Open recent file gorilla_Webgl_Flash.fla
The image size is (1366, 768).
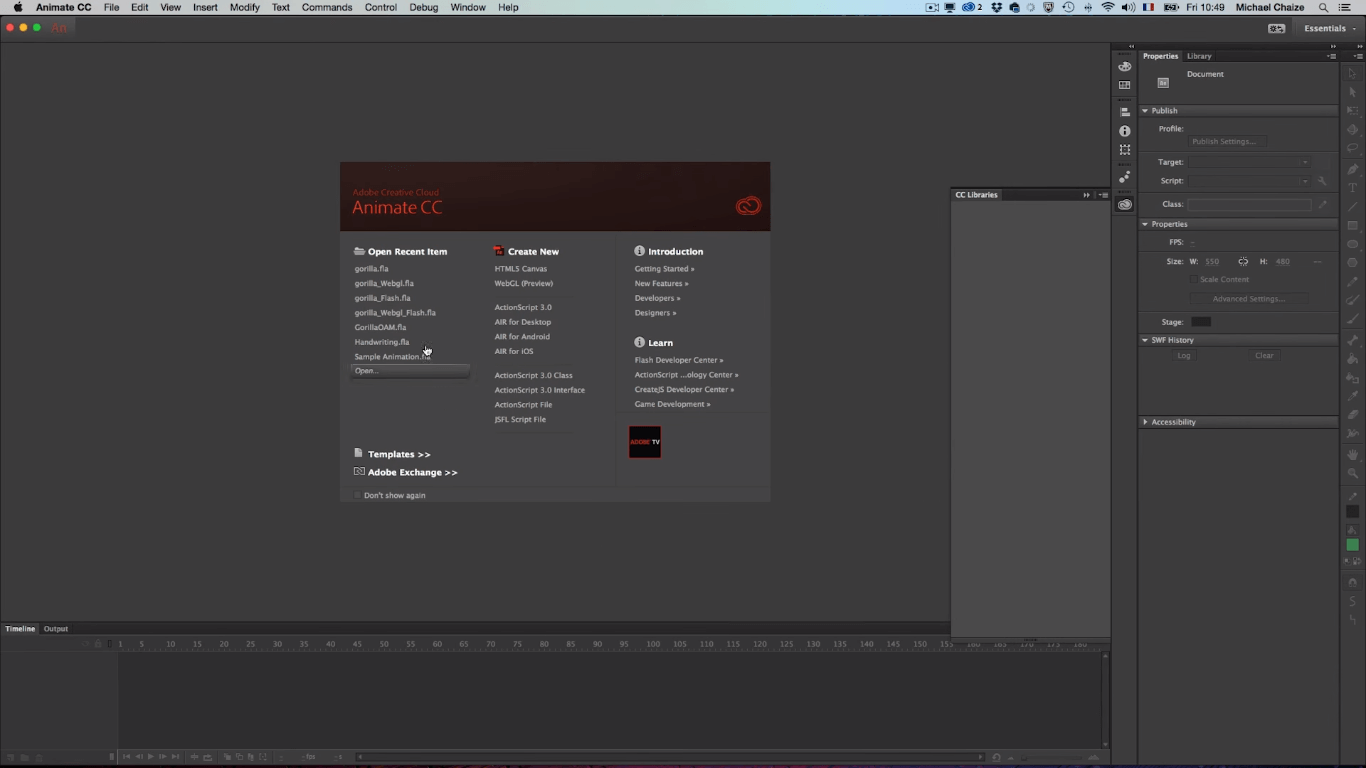[395, 313]
